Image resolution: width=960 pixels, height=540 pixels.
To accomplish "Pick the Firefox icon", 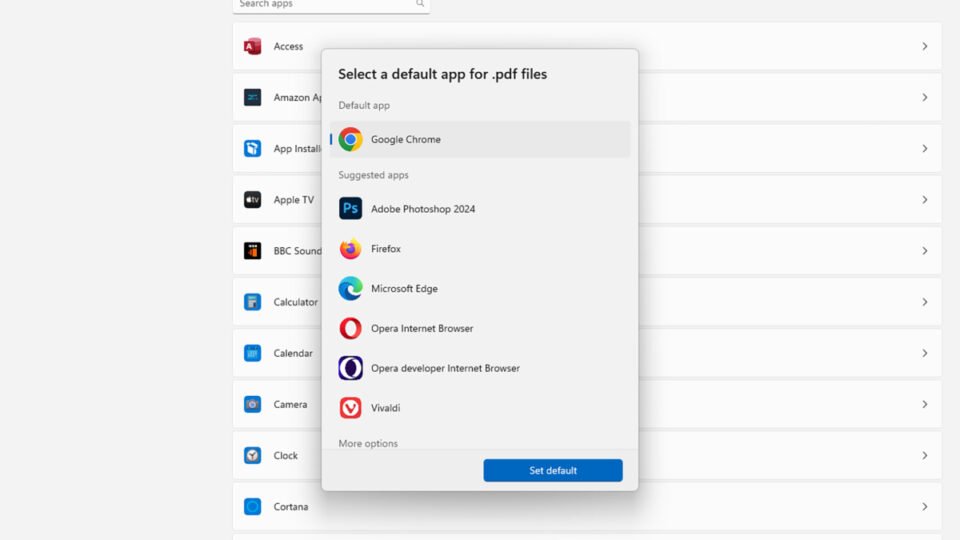I will coord(350,249).
